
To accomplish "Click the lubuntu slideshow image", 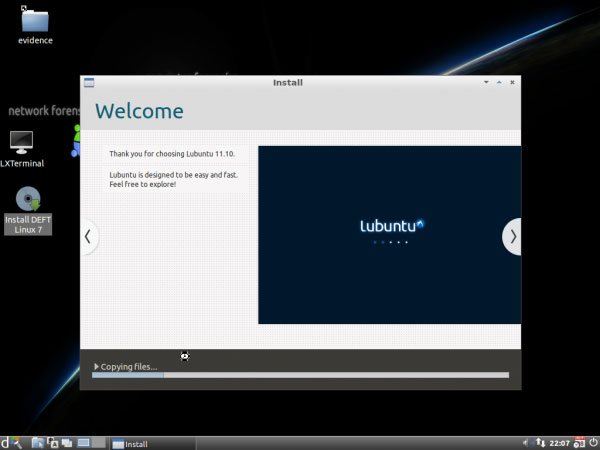I will [x=390, y=235].
